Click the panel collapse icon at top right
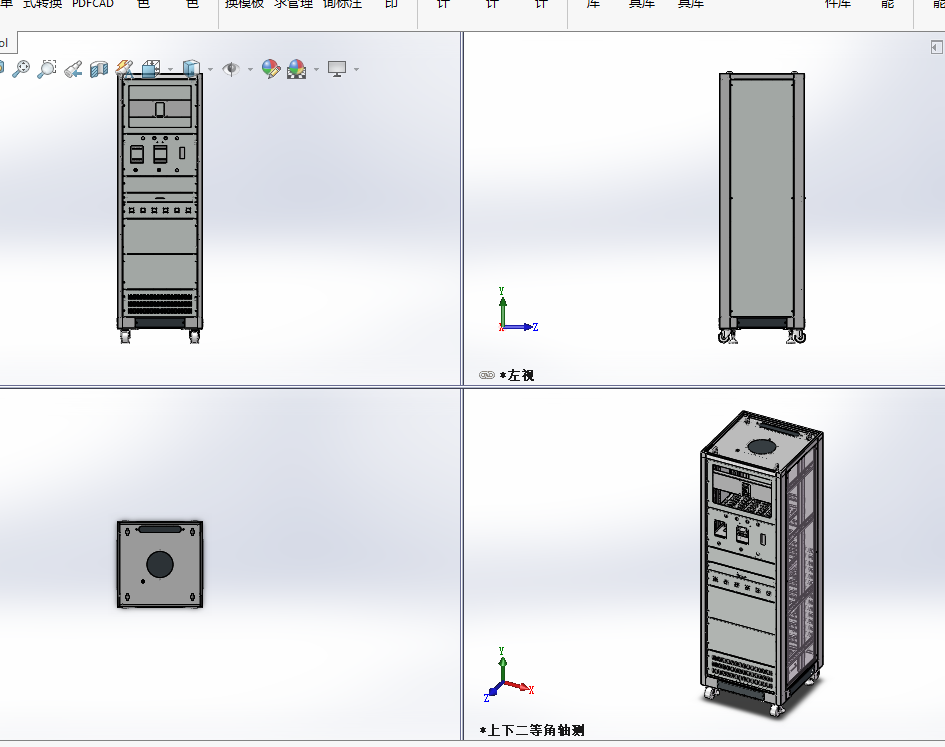The width and height of the screenshot is (945, 747). click(936, 47)
